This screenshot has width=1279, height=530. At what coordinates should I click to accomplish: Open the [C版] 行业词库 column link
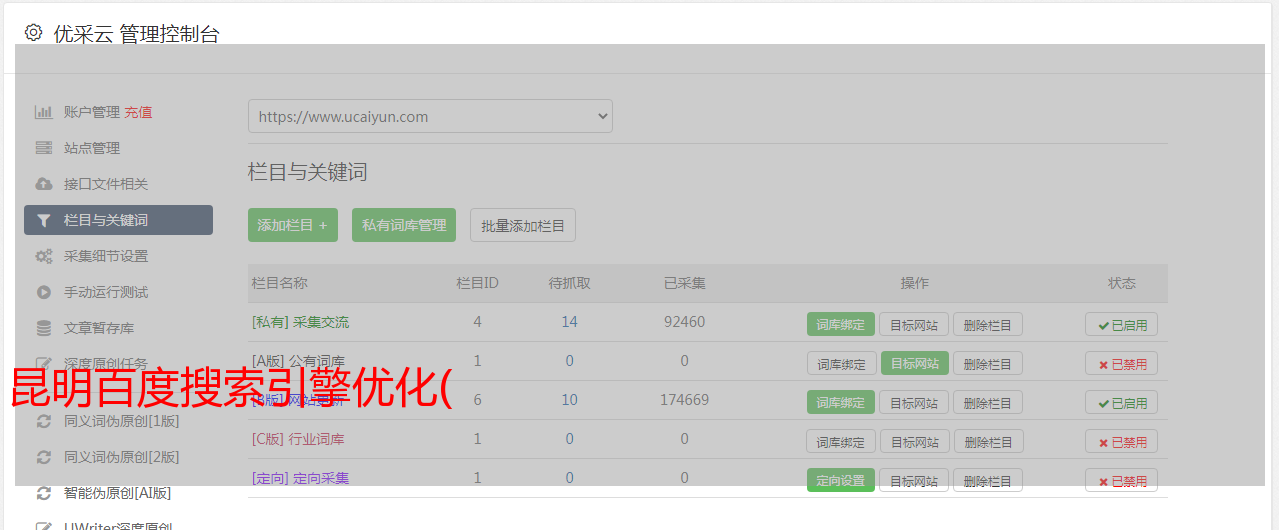click(298, 439)
